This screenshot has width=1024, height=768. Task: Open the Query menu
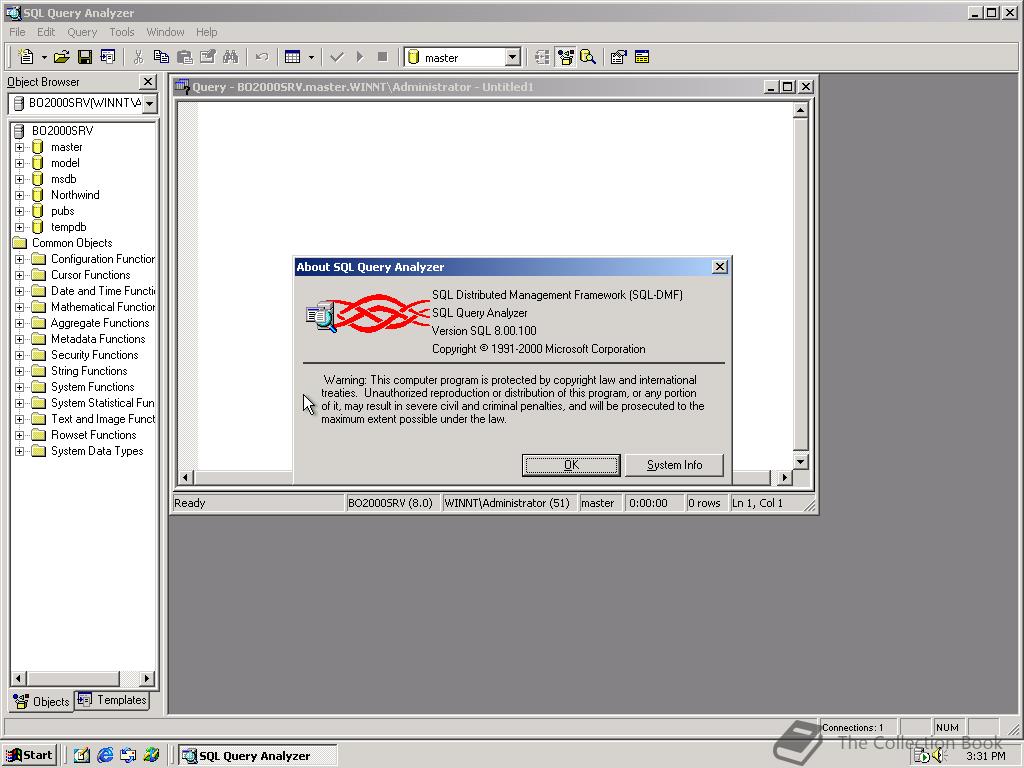(x=82, y=32)
